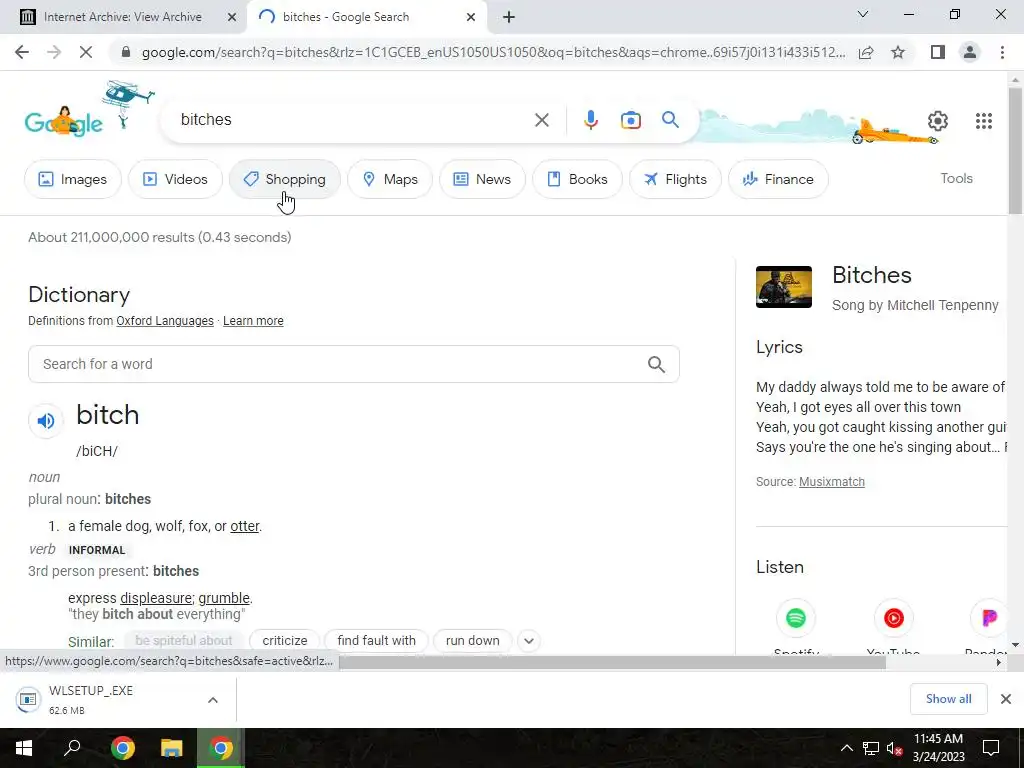Screen dimensions: 1024x768
Task: Open File Explorer from taskbar
Action: point(171,748)
